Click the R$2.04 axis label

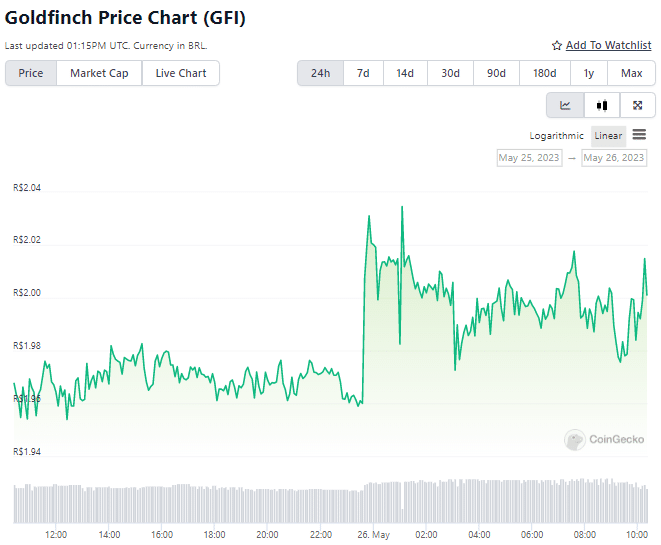pos(27,188)
